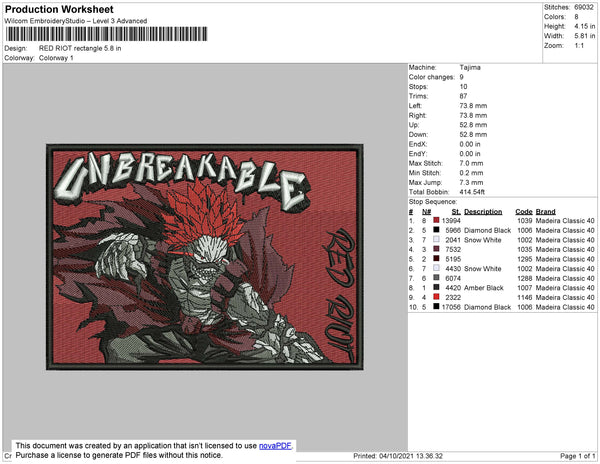
Task: Click dark maroon swatch for stop 5 (code 1295)
Action: [436, 259]
